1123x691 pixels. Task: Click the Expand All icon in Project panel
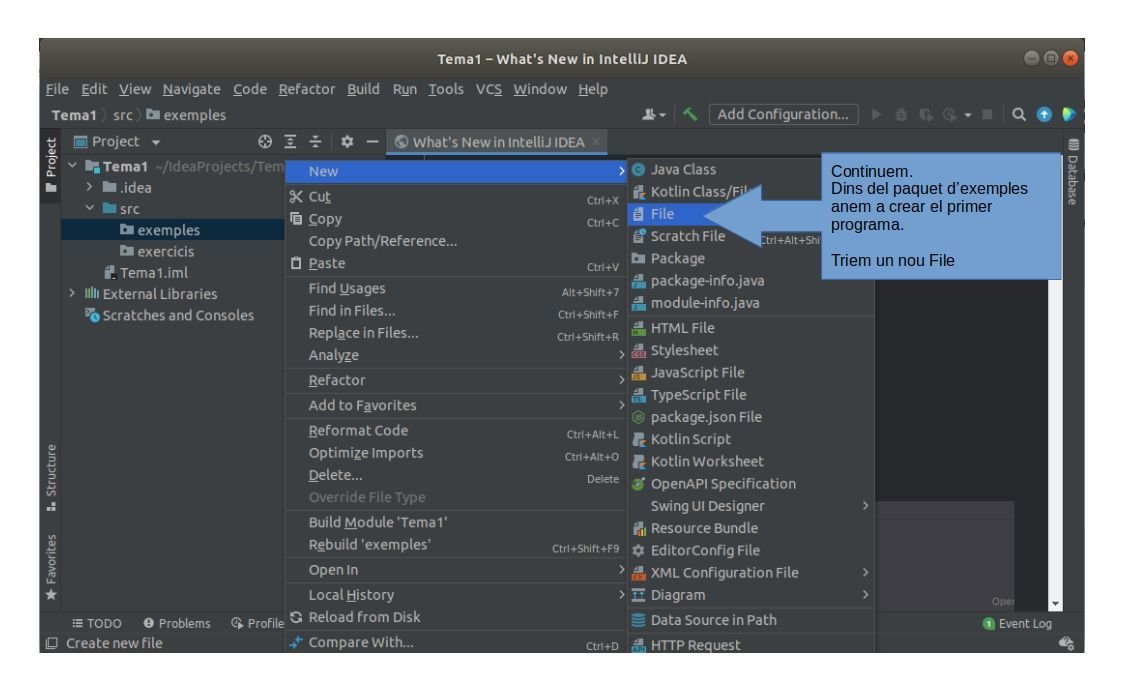click(290, 142)
